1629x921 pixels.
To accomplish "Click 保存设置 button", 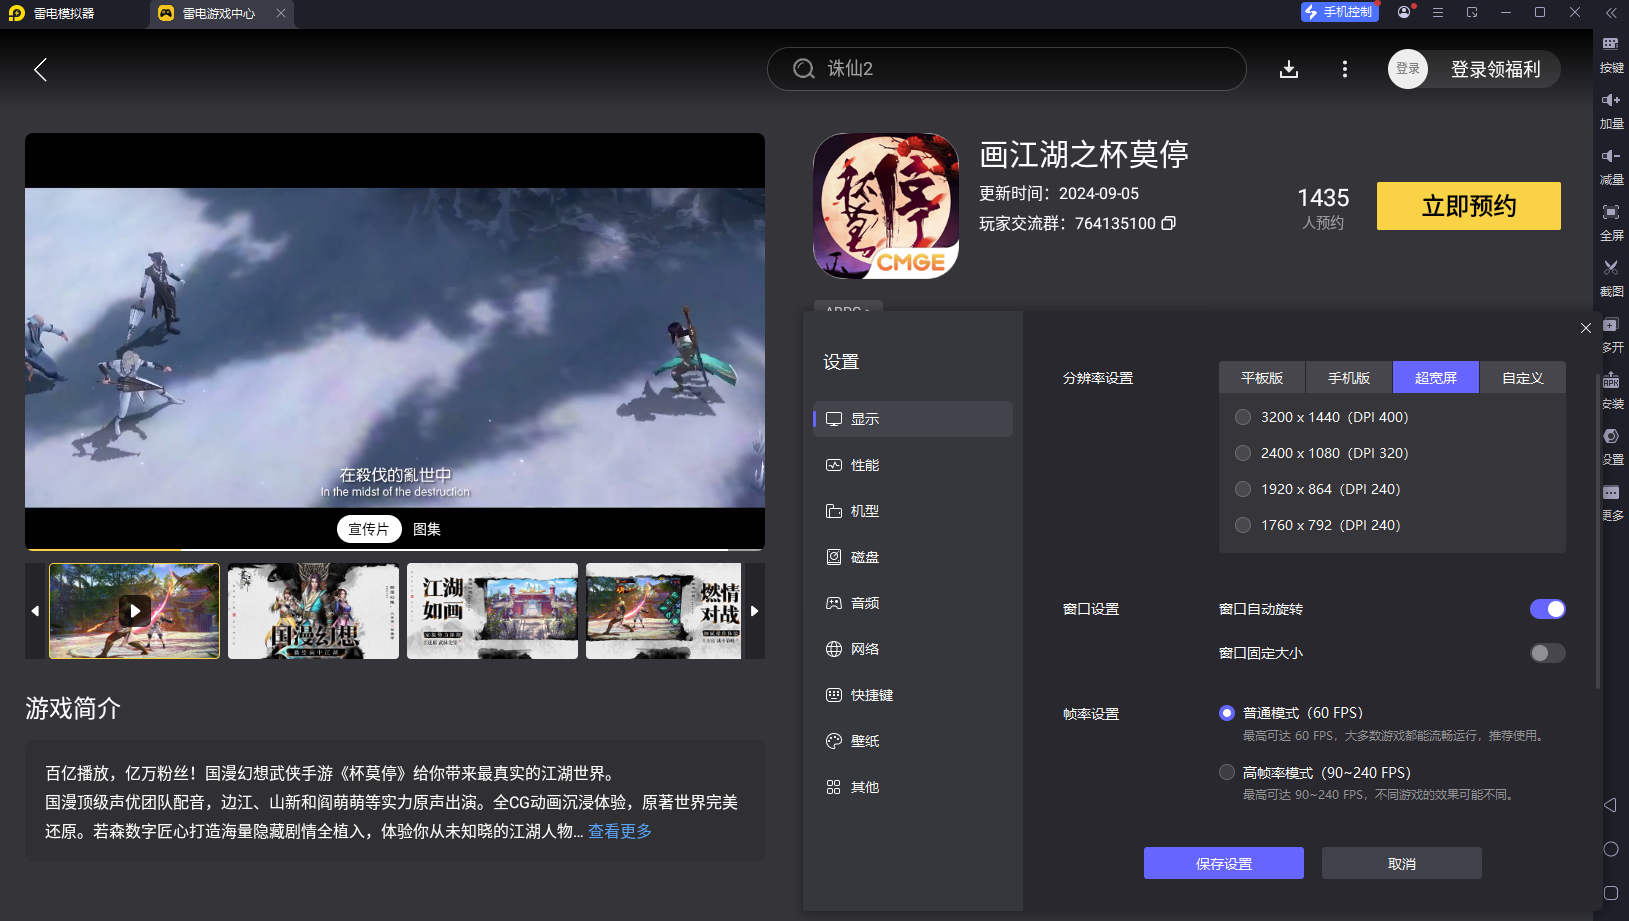I will click(x=1224, y=863).
